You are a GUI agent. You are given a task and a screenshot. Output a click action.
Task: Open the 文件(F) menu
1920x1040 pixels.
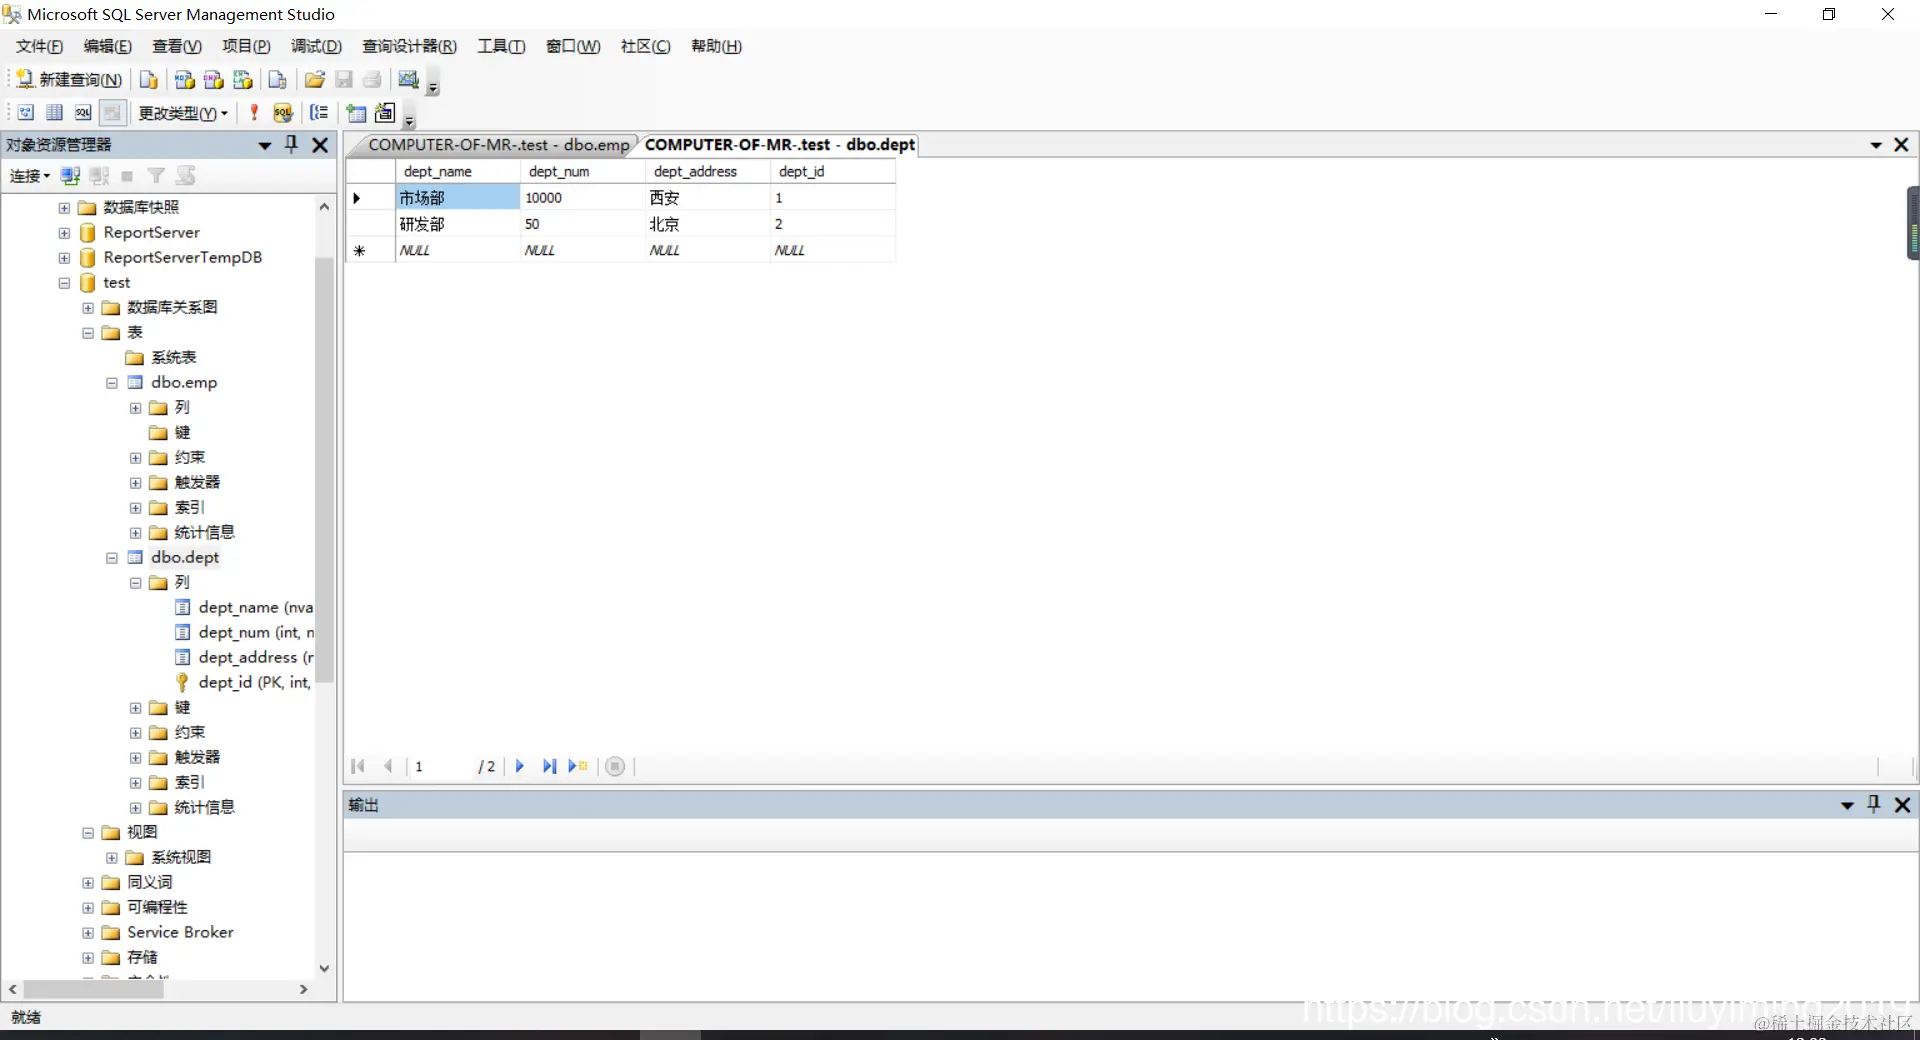click(x=40, y=46)
